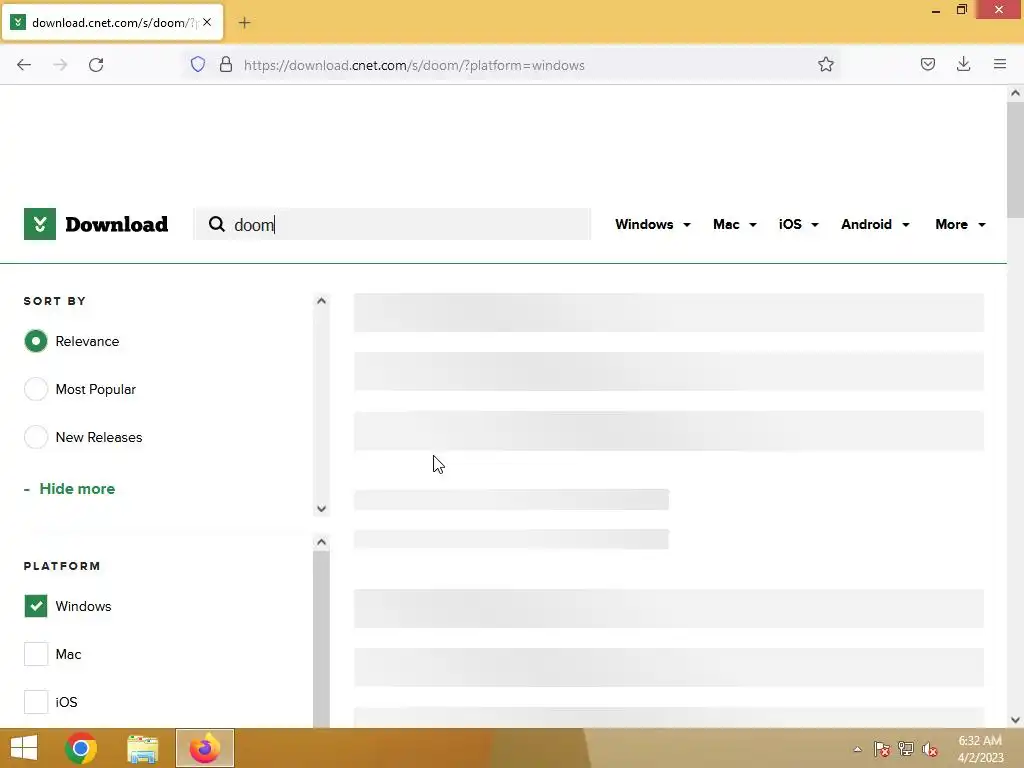Show hidden system tray icons
This screenshot has width=1024, height=768.
[857, 749]
